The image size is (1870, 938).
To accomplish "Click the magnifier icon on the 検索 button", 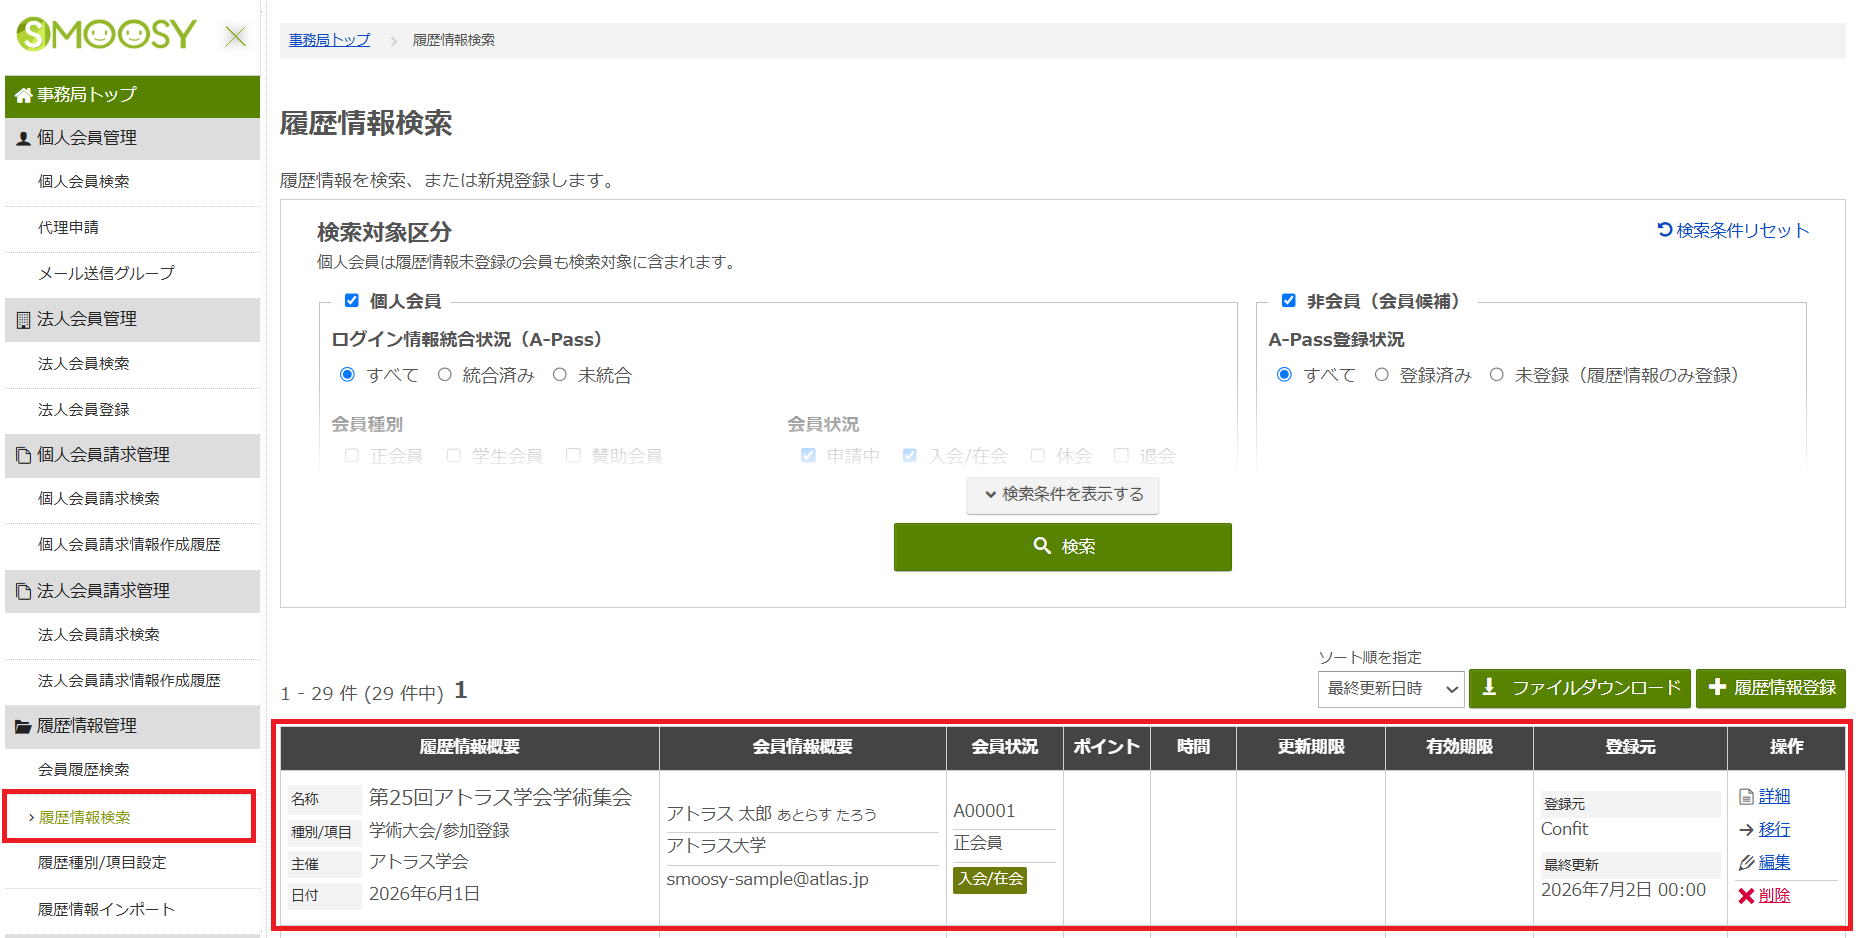I will (1042, 546).
